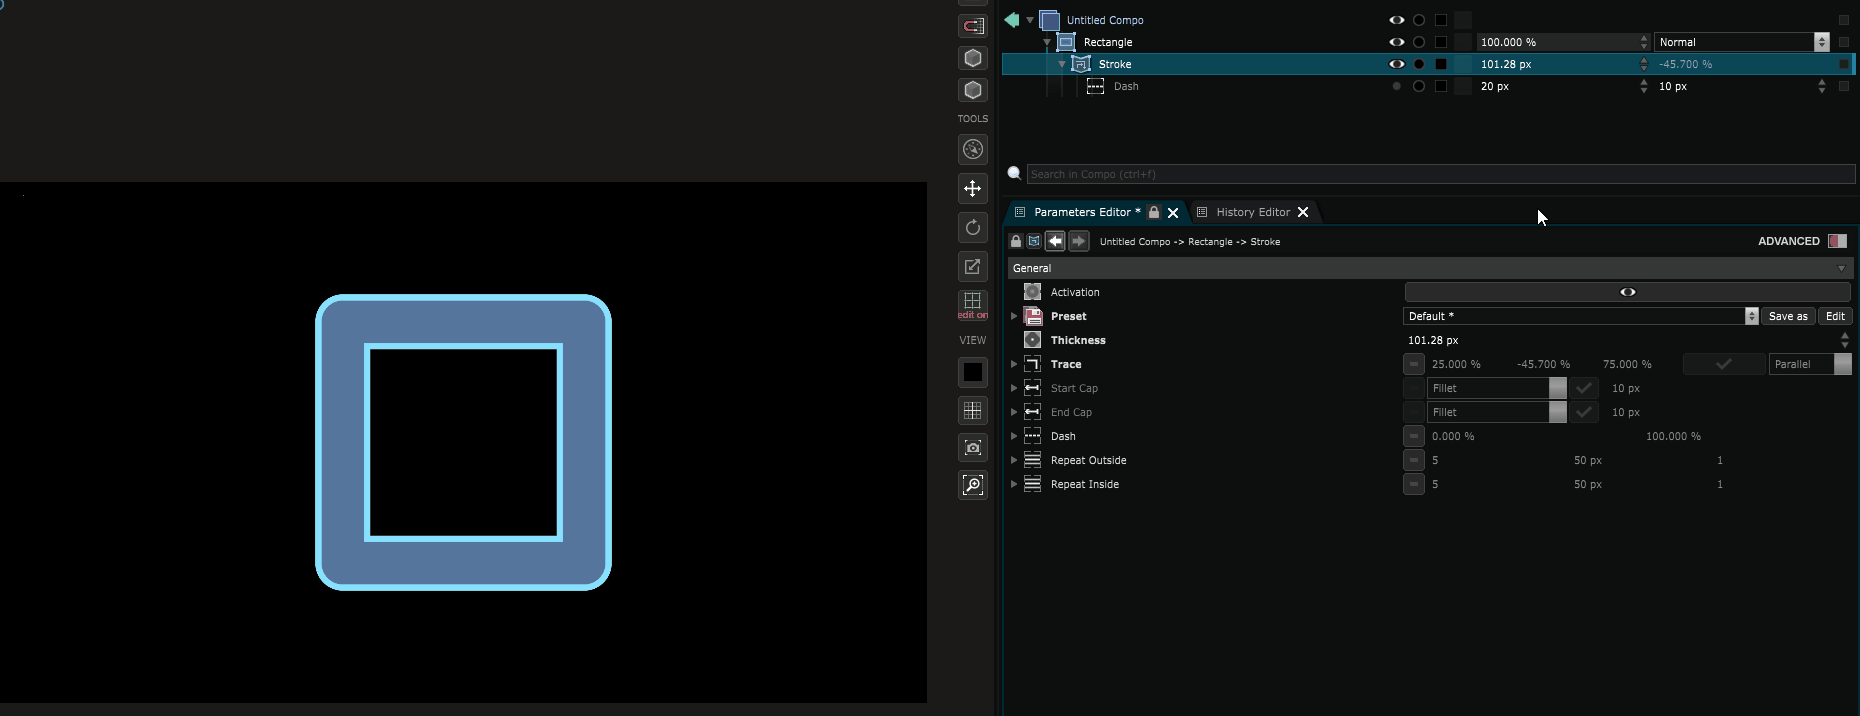Open the Default preset dropdown
The height and width of the screenshot is (716, 1860).
1580,316
